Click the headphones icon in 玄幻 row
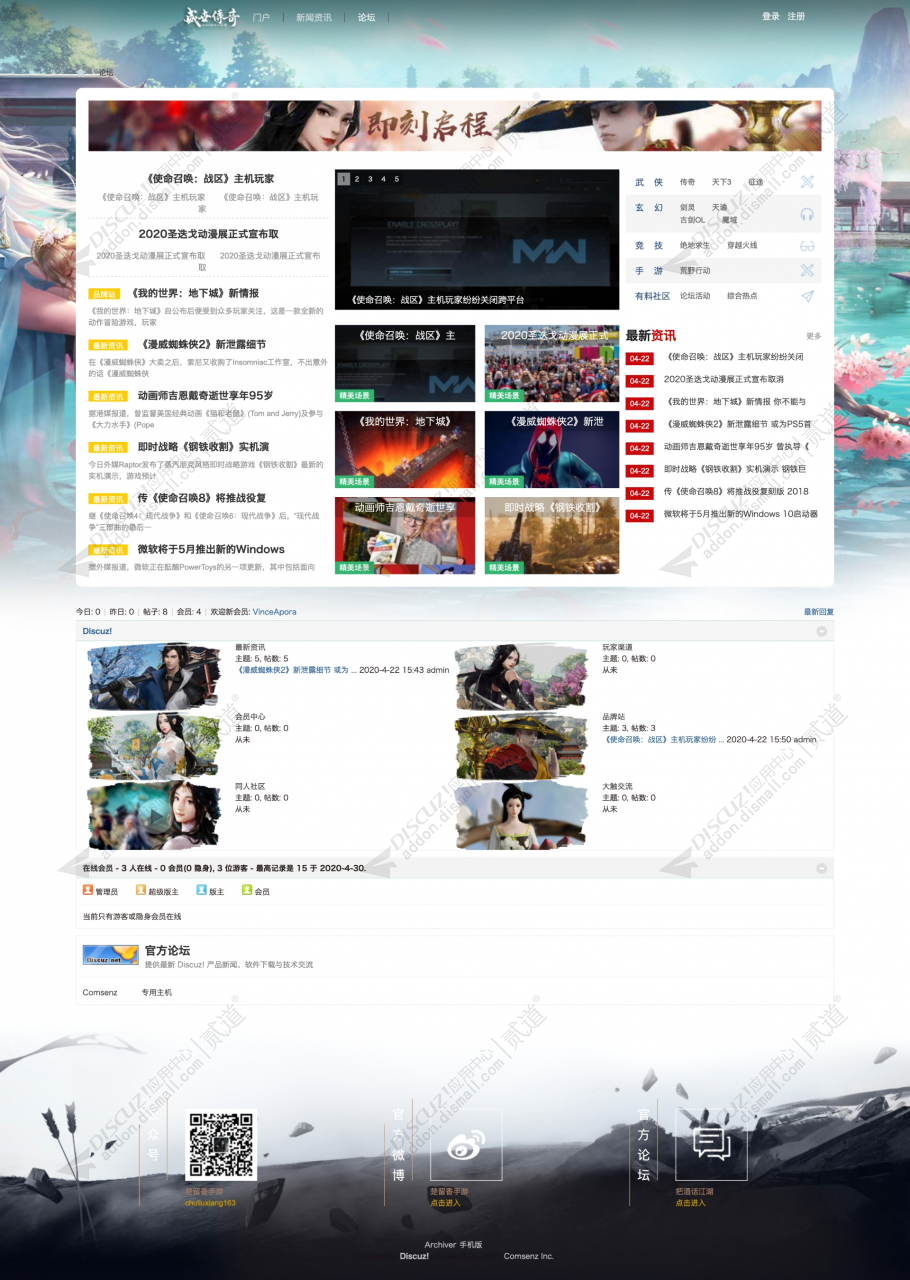 [807, 214]
